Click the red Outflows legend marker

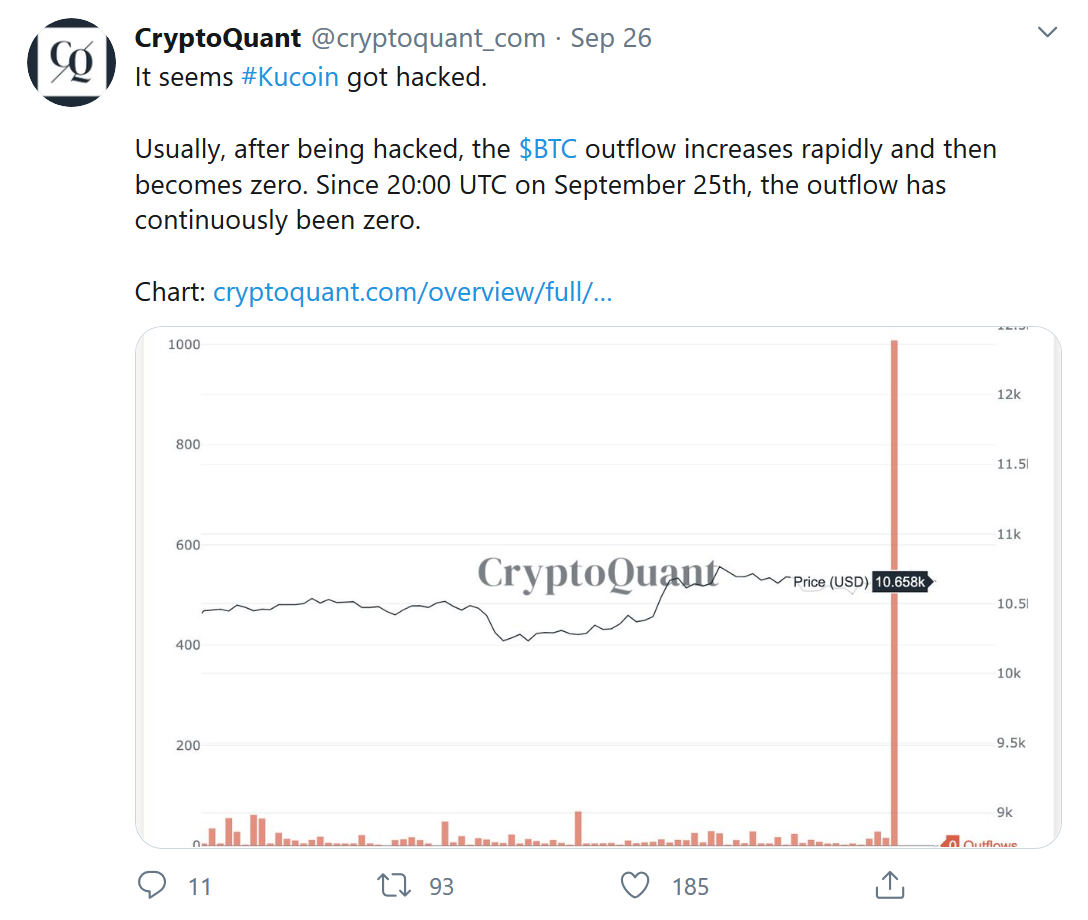[953, 843]
